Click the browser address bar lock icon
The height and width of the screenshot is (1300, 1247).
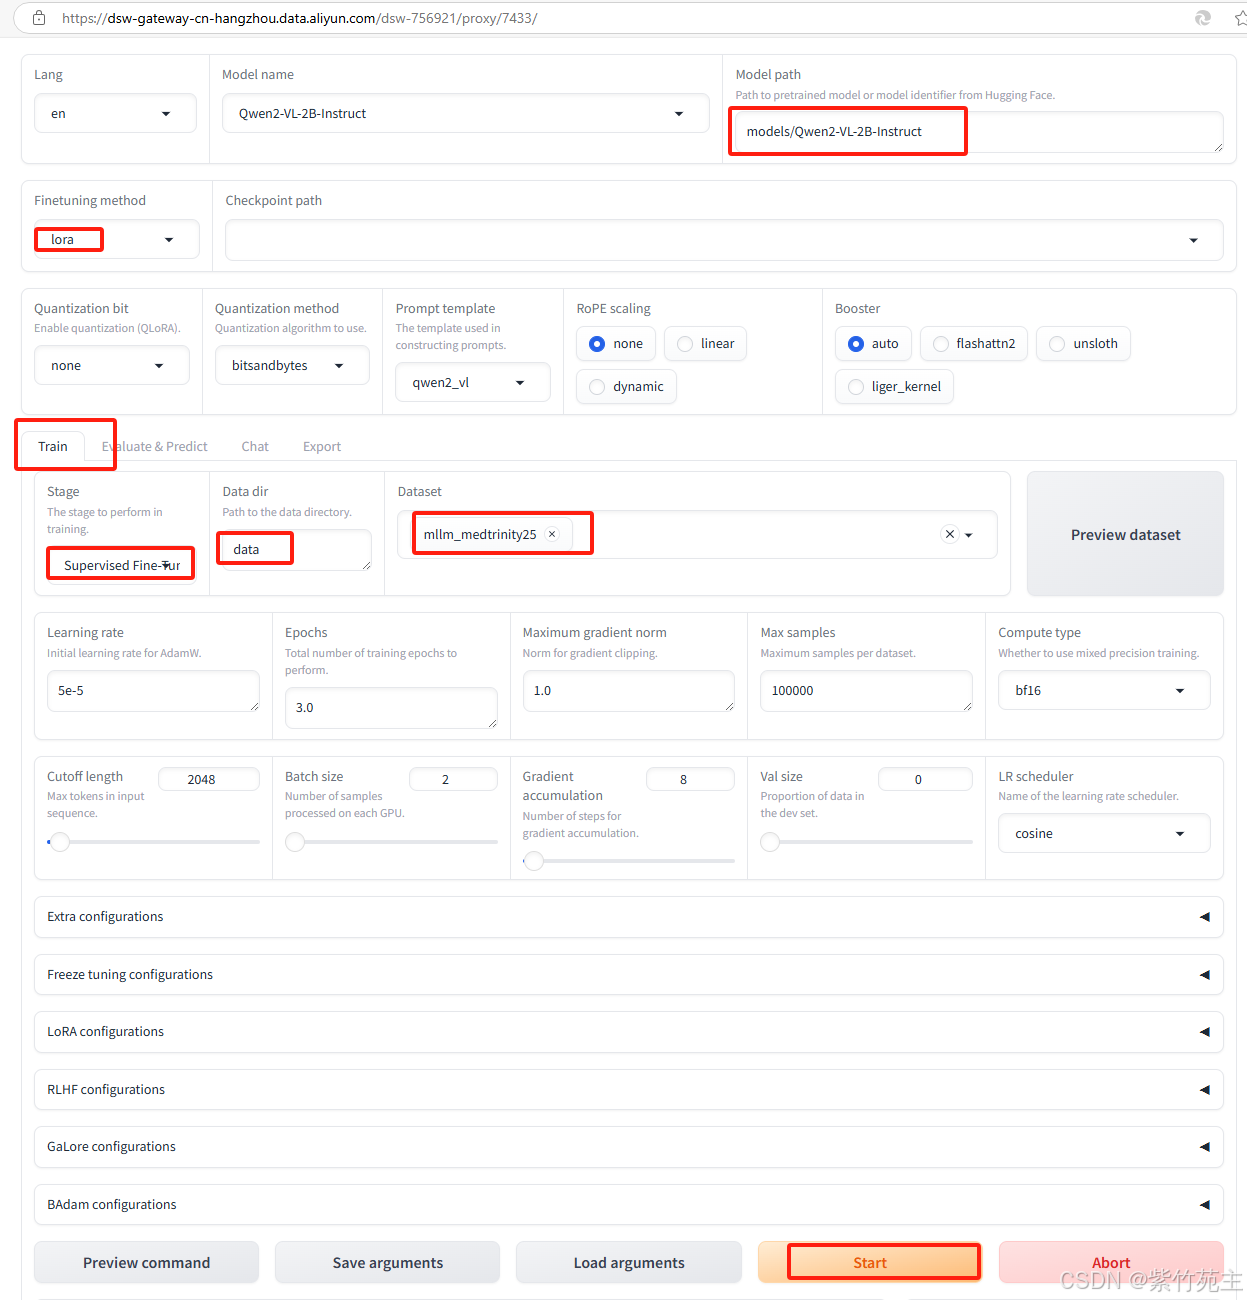pyautogui.click(x=39, y=18)
